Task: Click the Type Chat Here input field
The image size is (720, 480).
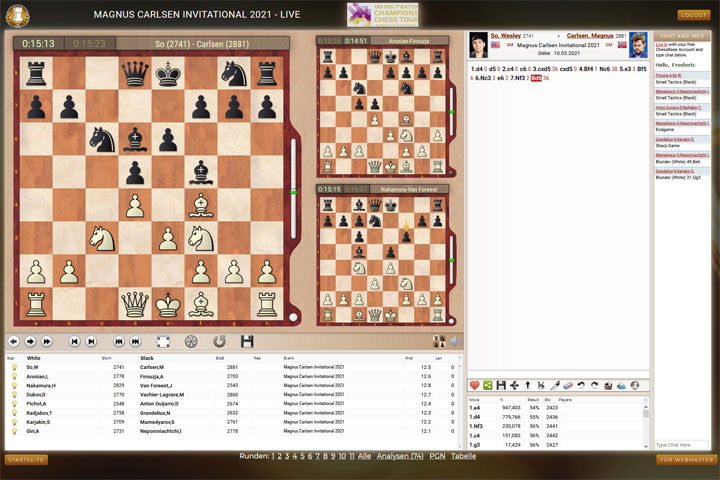Action: coord(681,445)
